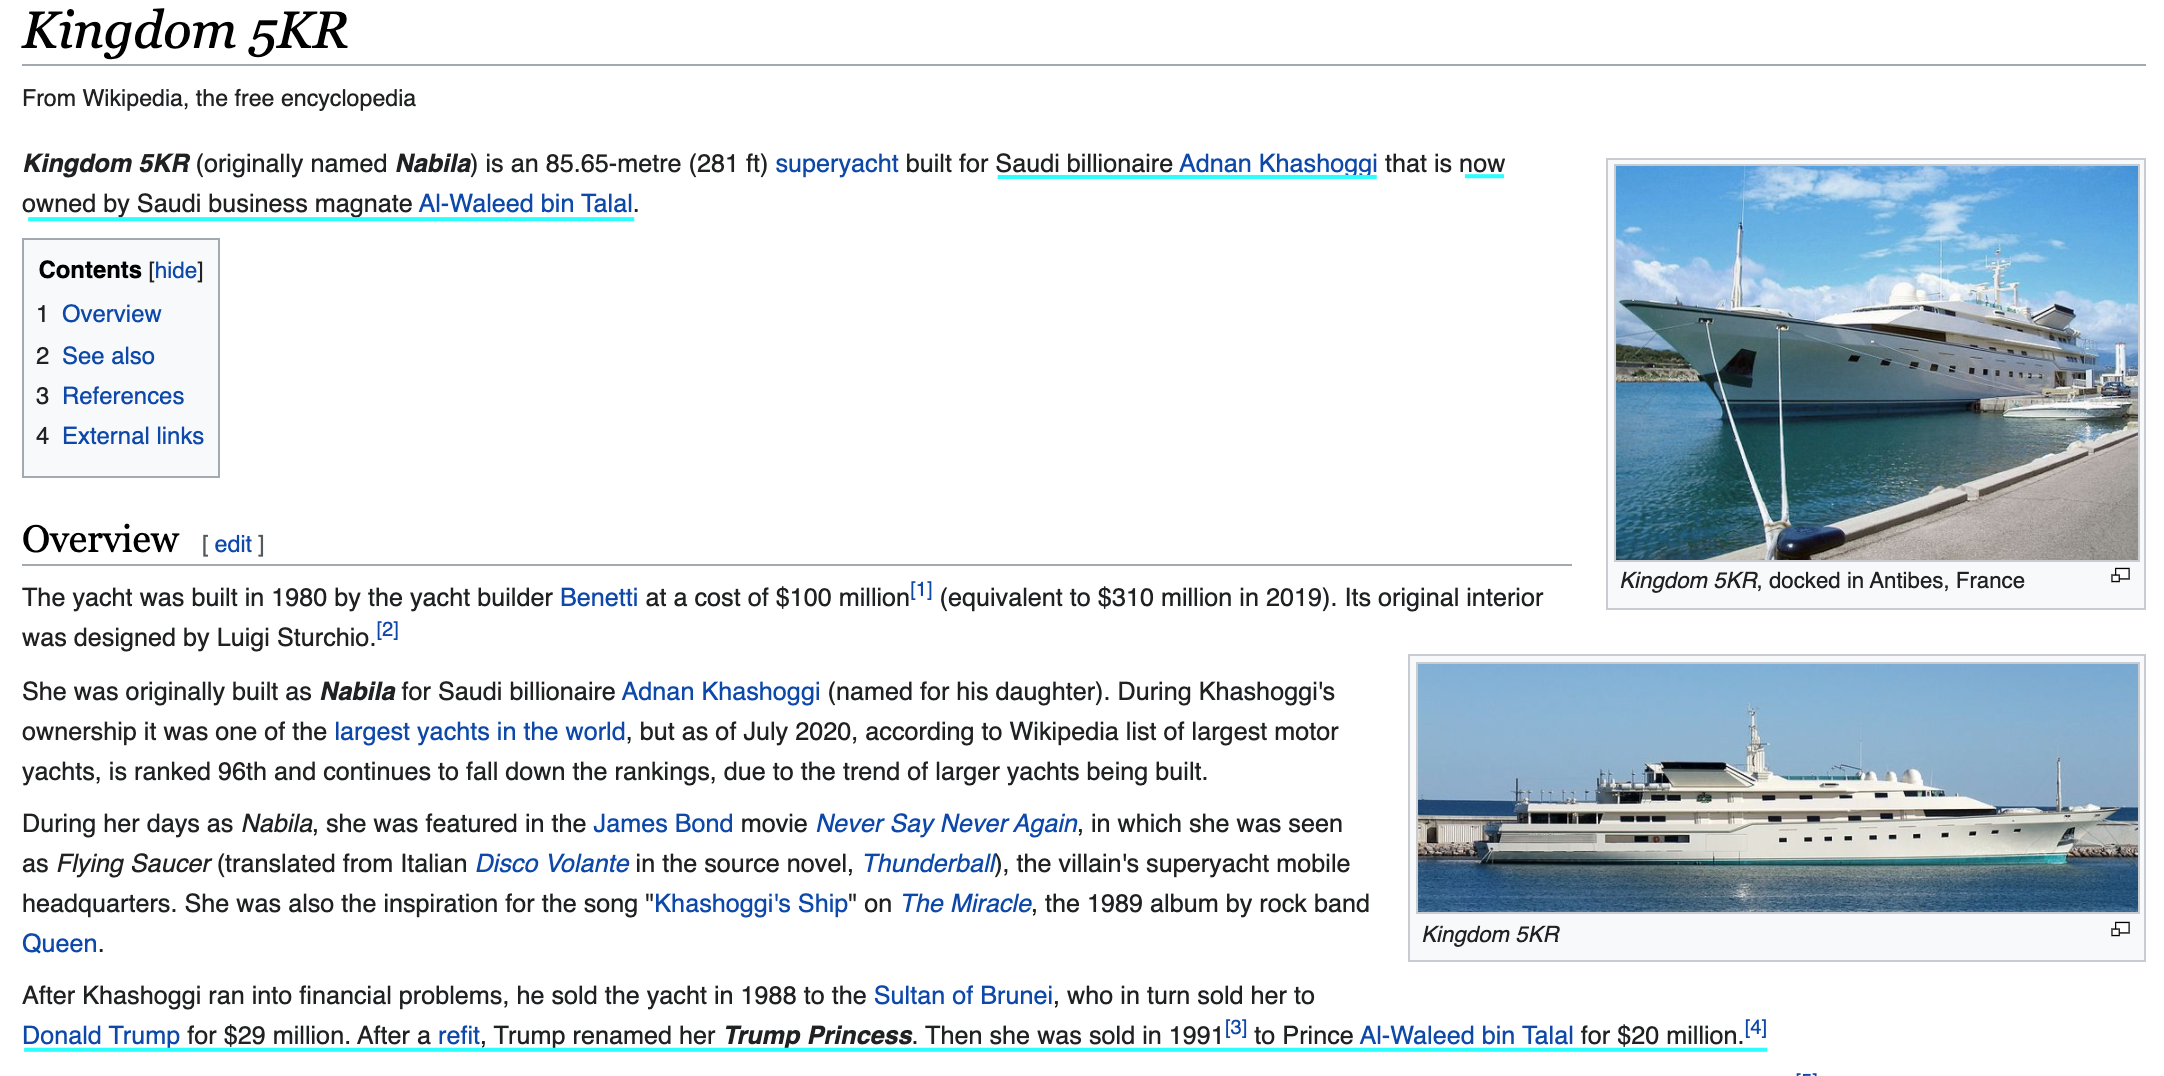Viewport: 2164px width, 1076px height.
Task: Open the superyacht link
Action: tap(836, 164)
